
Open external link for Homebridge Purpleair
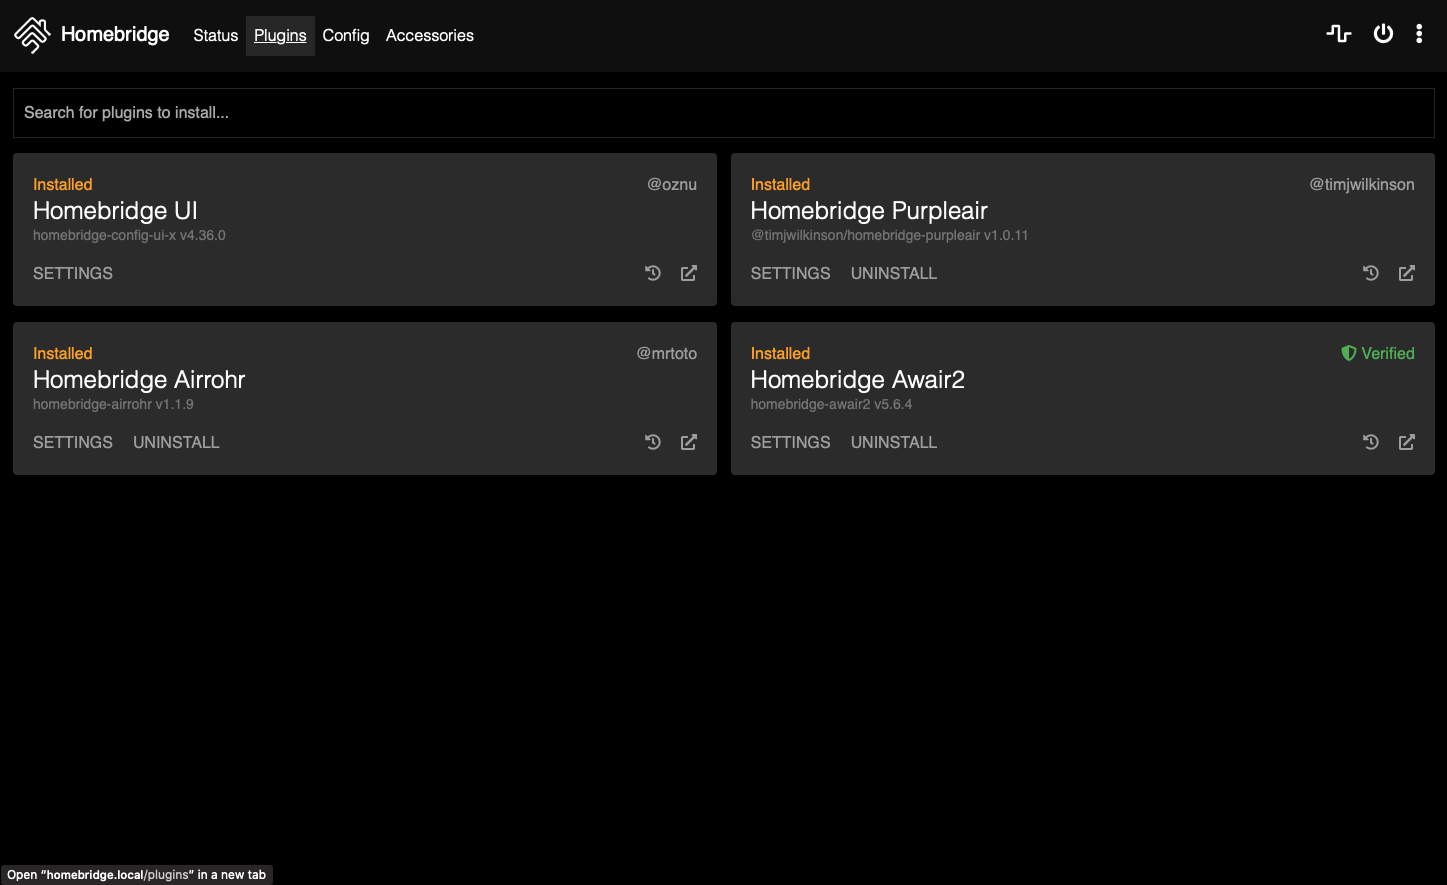1407,273
